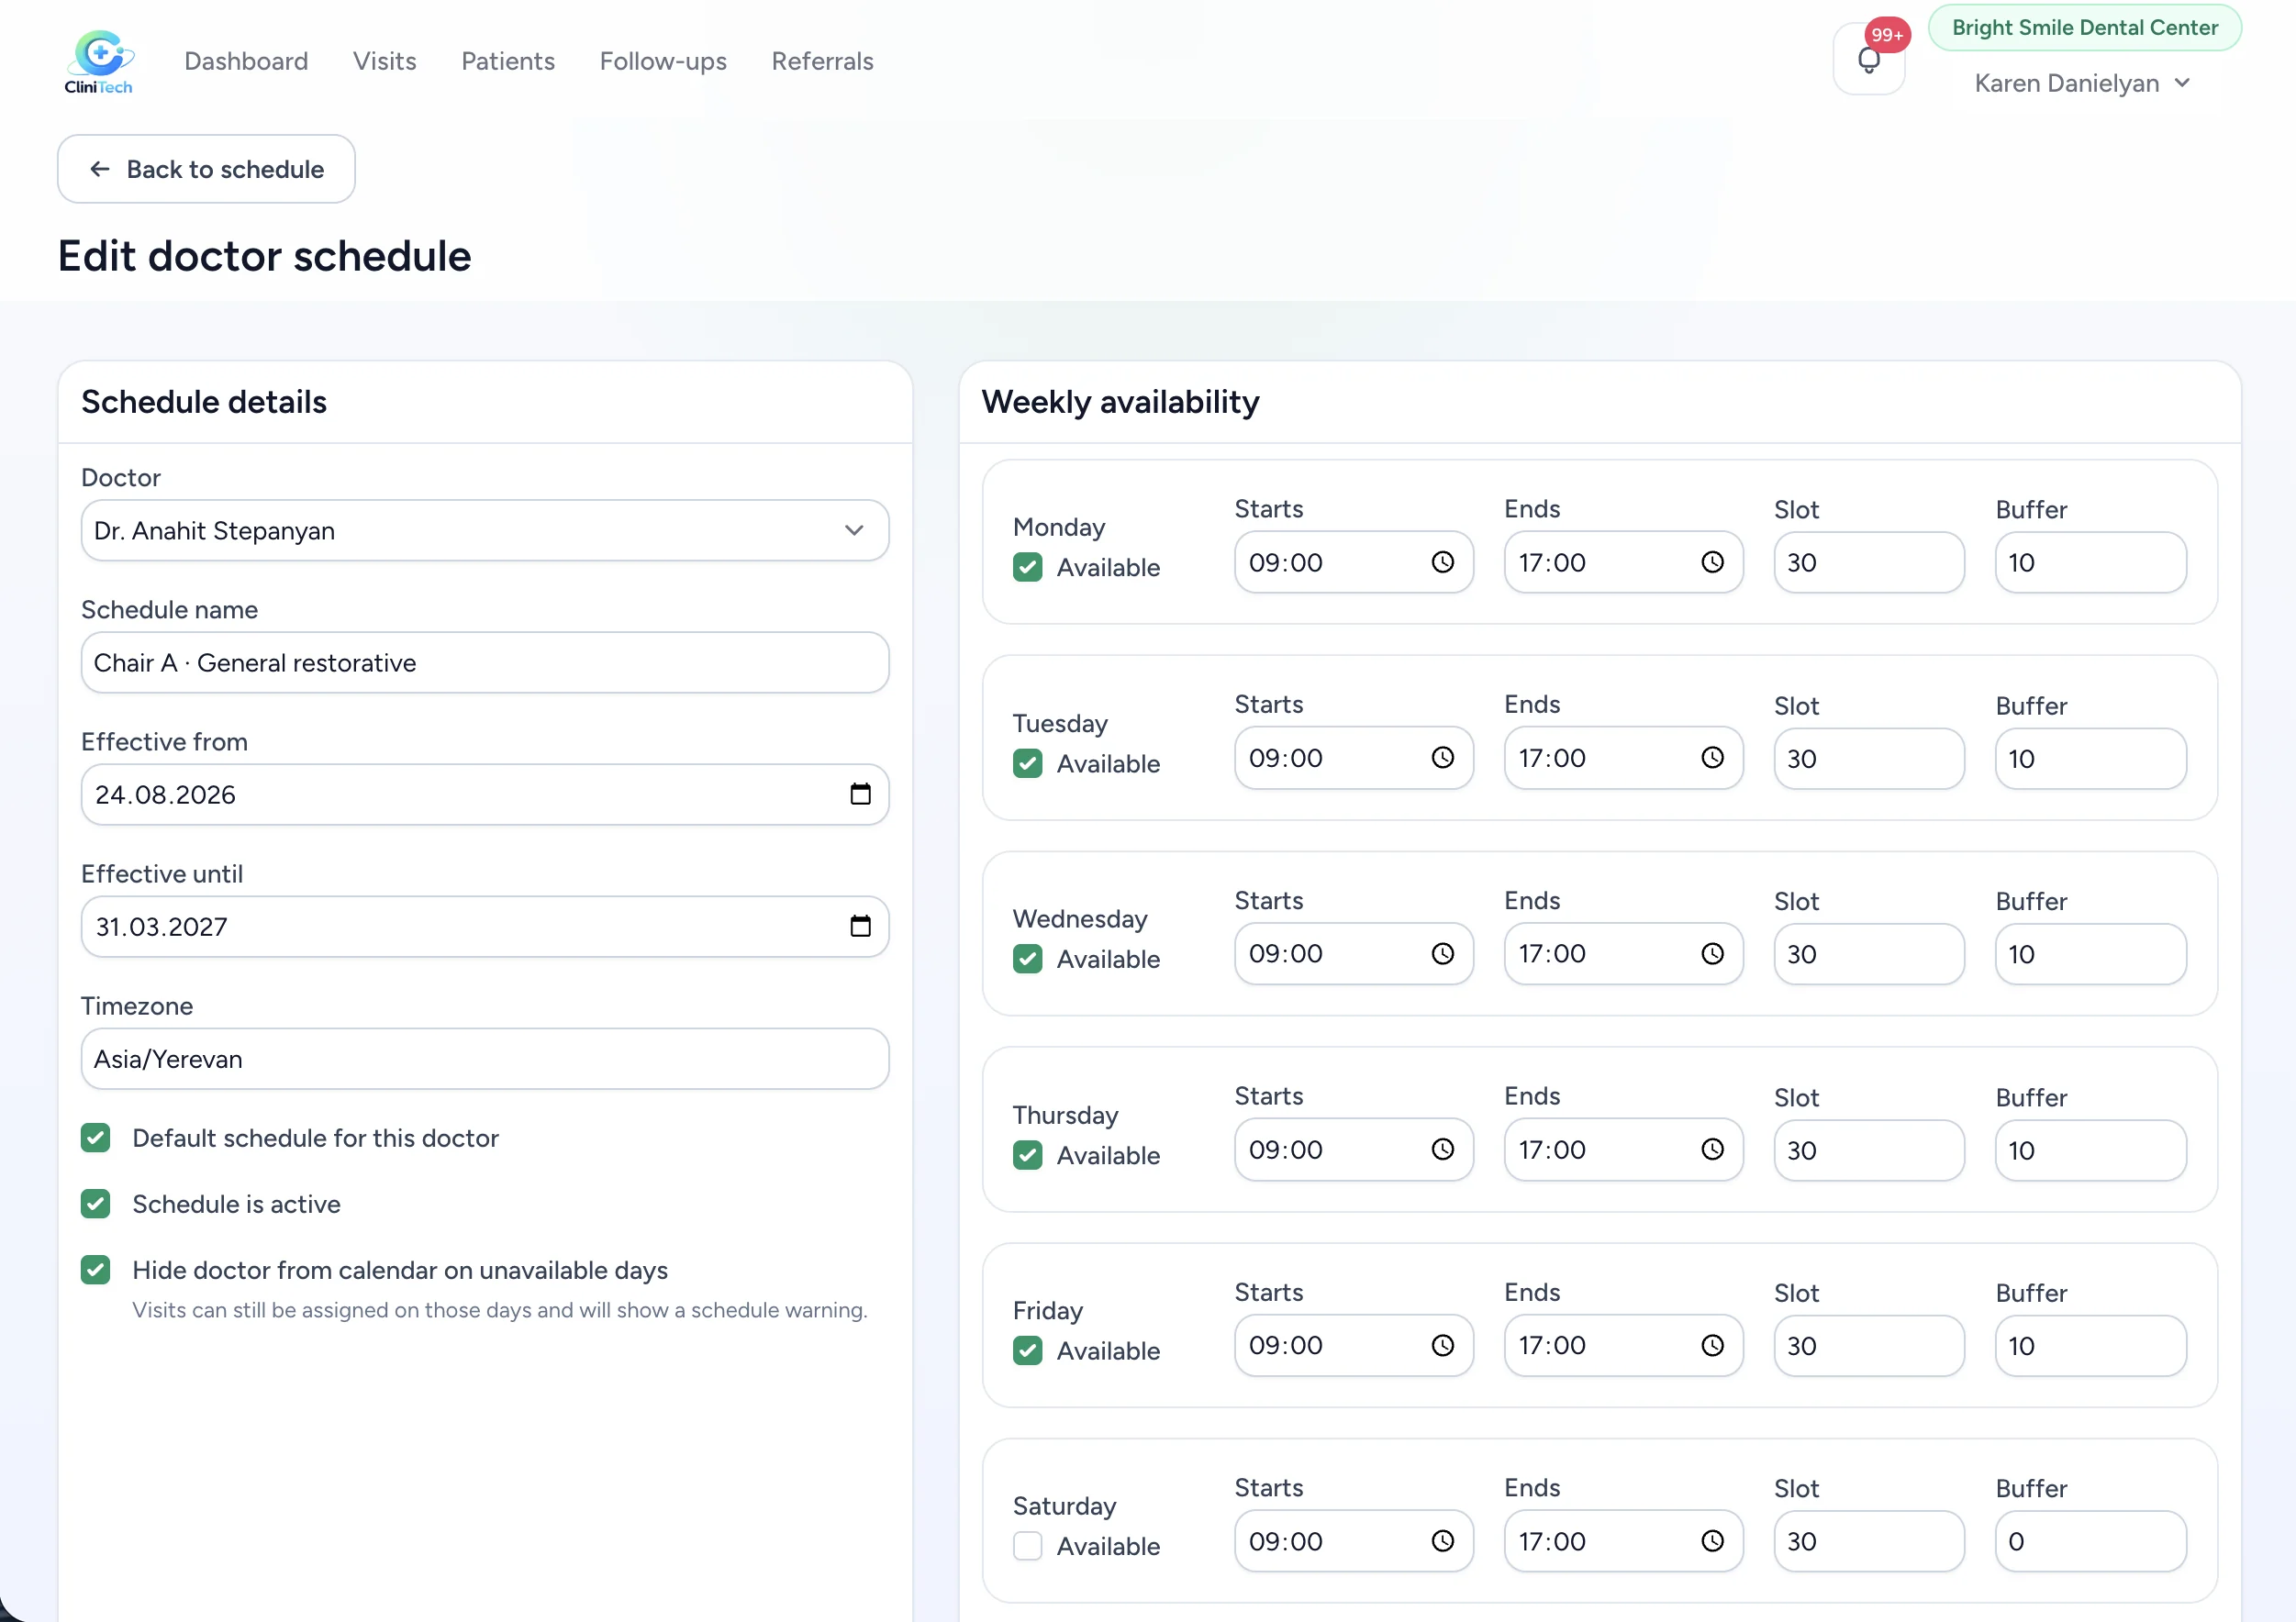This screenshot has width=2296, height=1622.
Task: Click clock icon in Monday Starts field
Action: pyautogui.click(x=1442, y=562)
